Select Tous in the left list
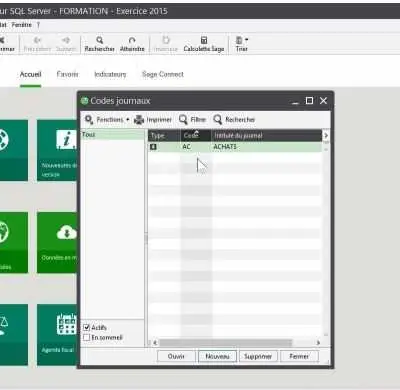This screenshot has width=400, height=390. [x=112, y=135]
